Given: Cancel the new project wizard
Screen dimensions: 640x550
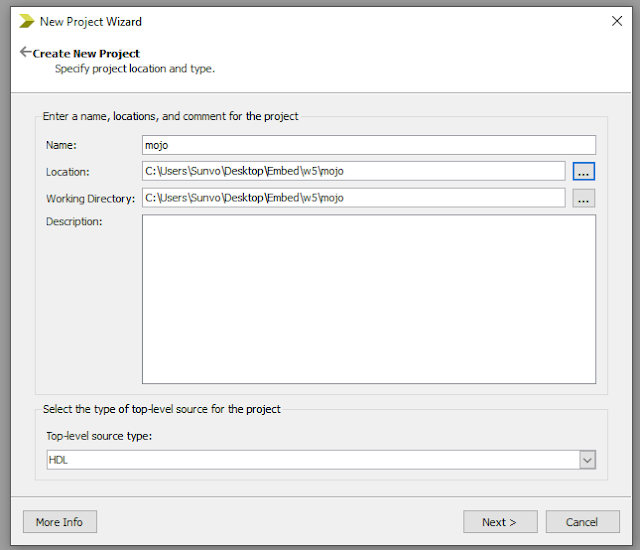Looking at the screenshot, I should point(582,522).
